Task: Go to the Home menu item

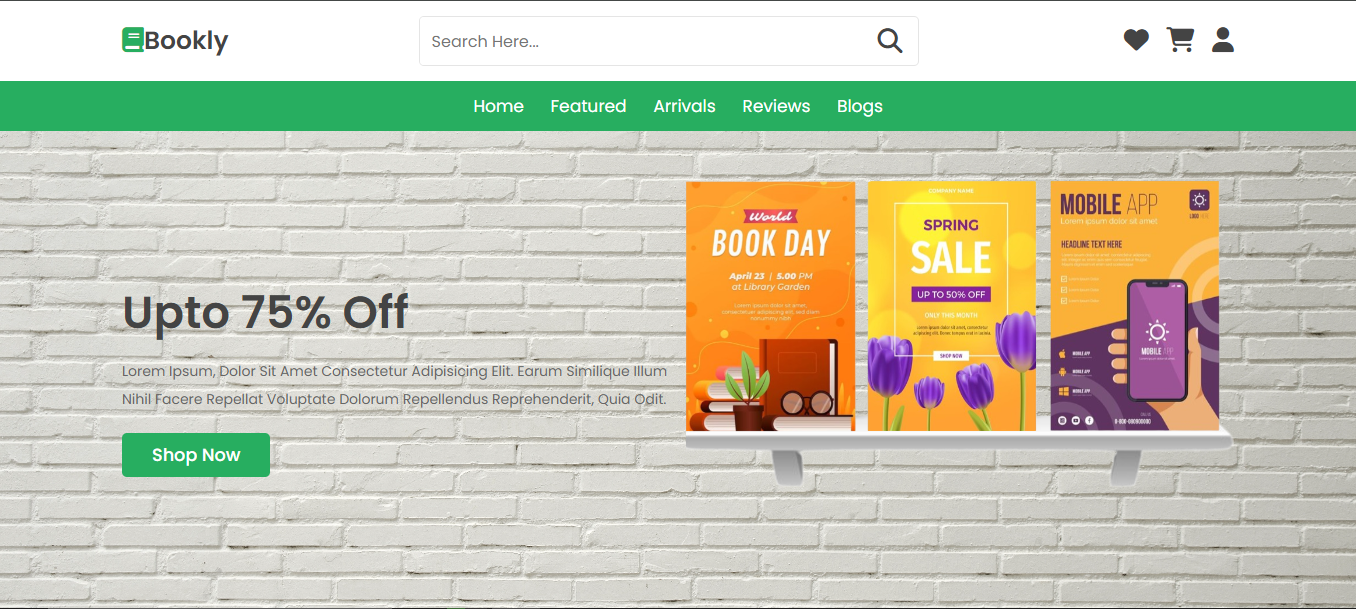Action: point(498,106)
